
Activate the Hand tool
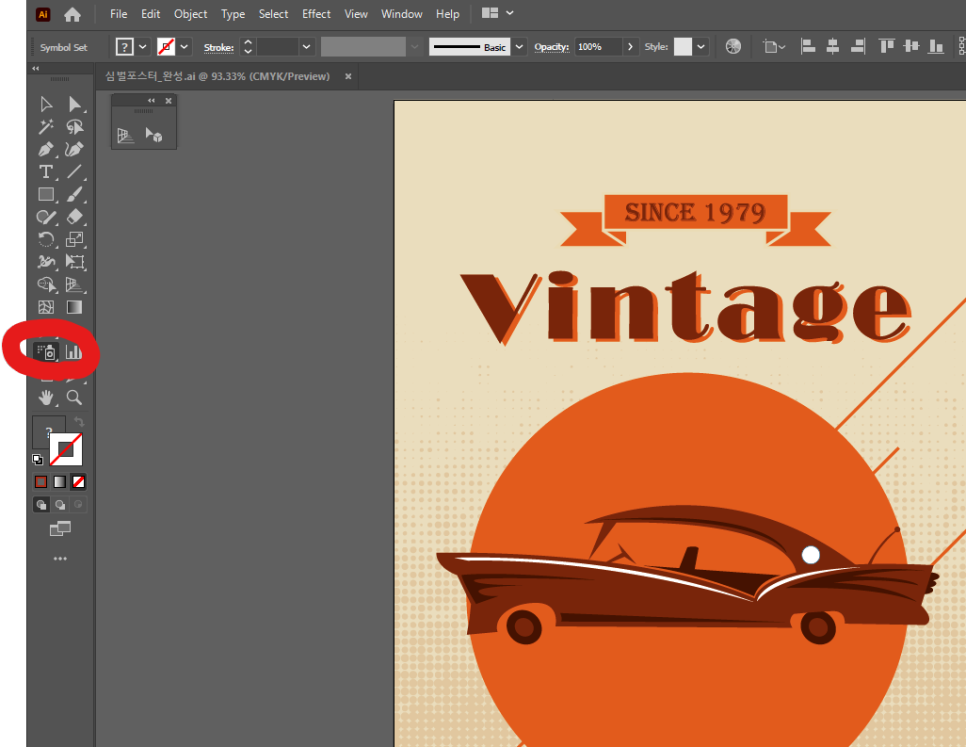[x=46, y=398]
